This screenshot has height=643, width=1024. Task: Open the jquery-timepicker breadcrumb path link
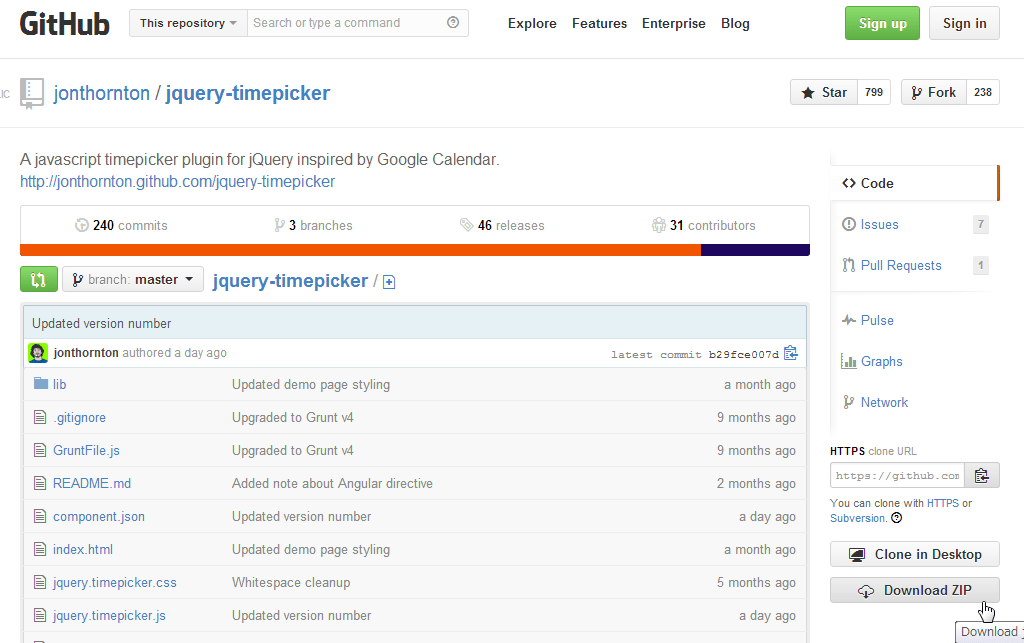tap(290, 281)
